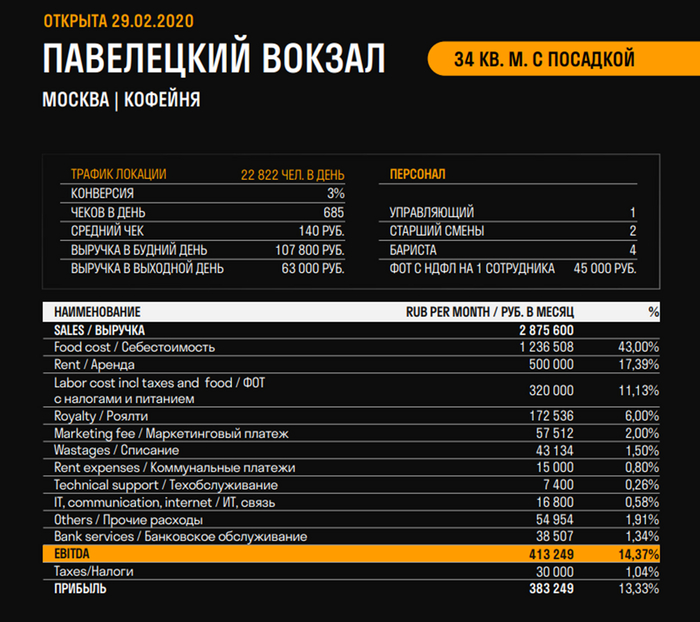This screenshot has height=622, width=700.
Task: Click the Marketing fee row label
Action: pos(171,433)
